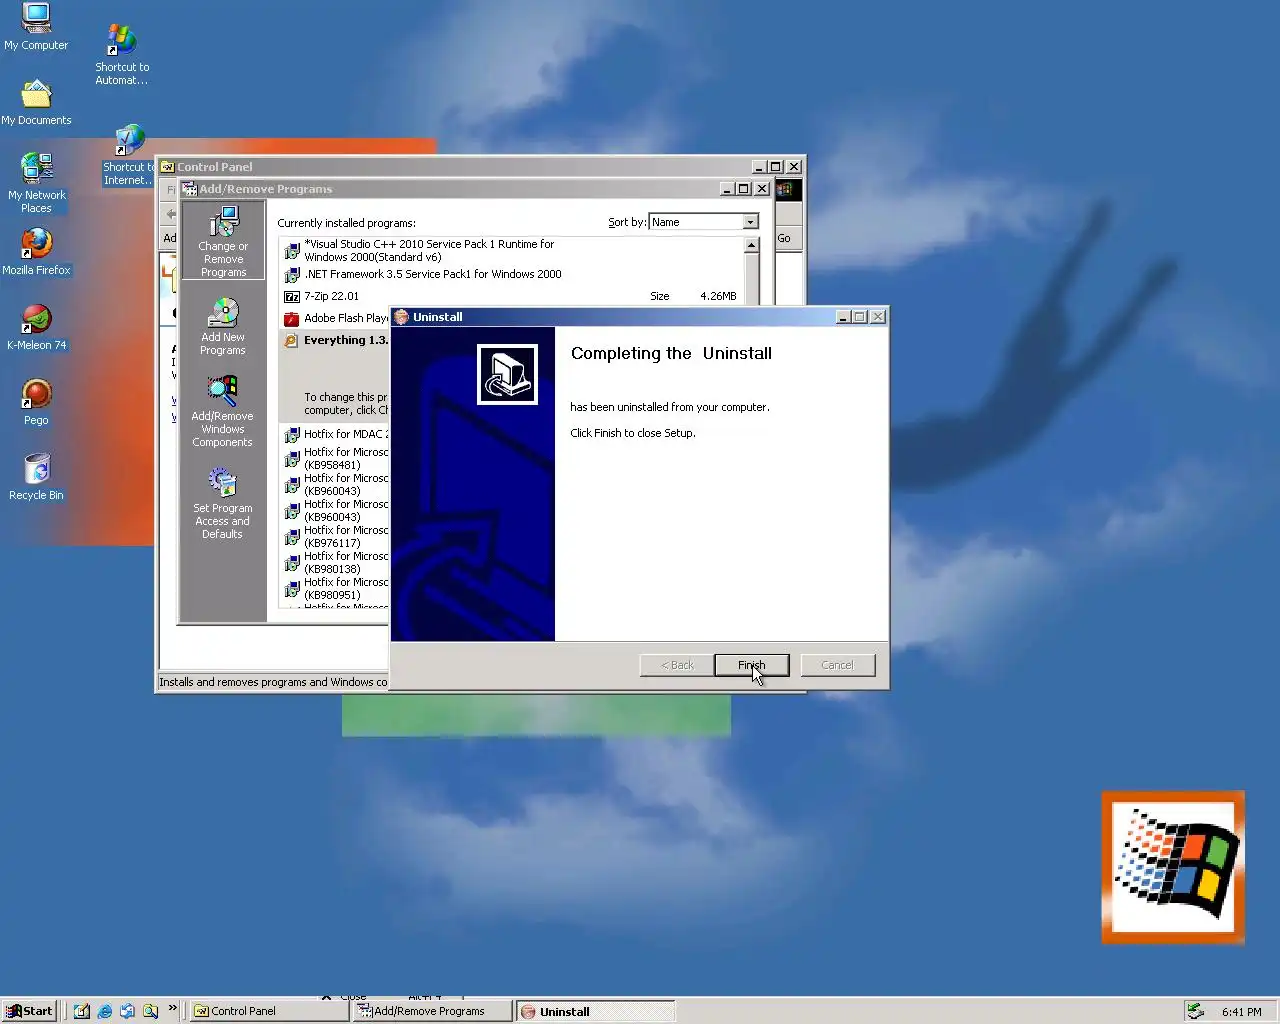Expand the quick launch overflow chevron

(173, 1008)
